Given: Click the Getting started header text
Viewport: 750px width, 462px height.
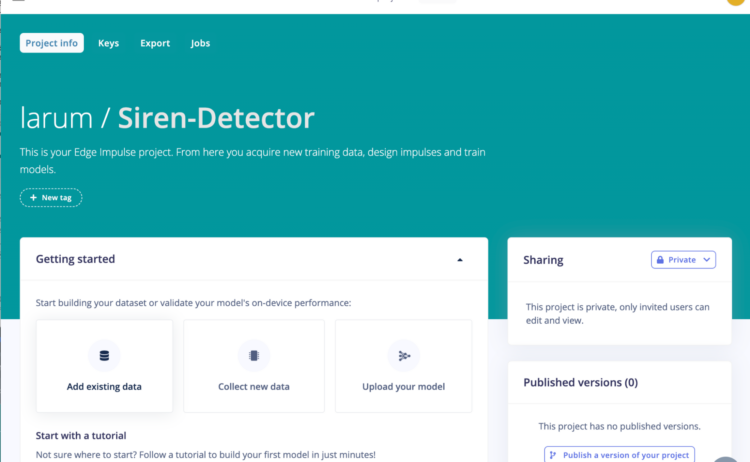Looking at the screenshot, I should coord(75,260).
